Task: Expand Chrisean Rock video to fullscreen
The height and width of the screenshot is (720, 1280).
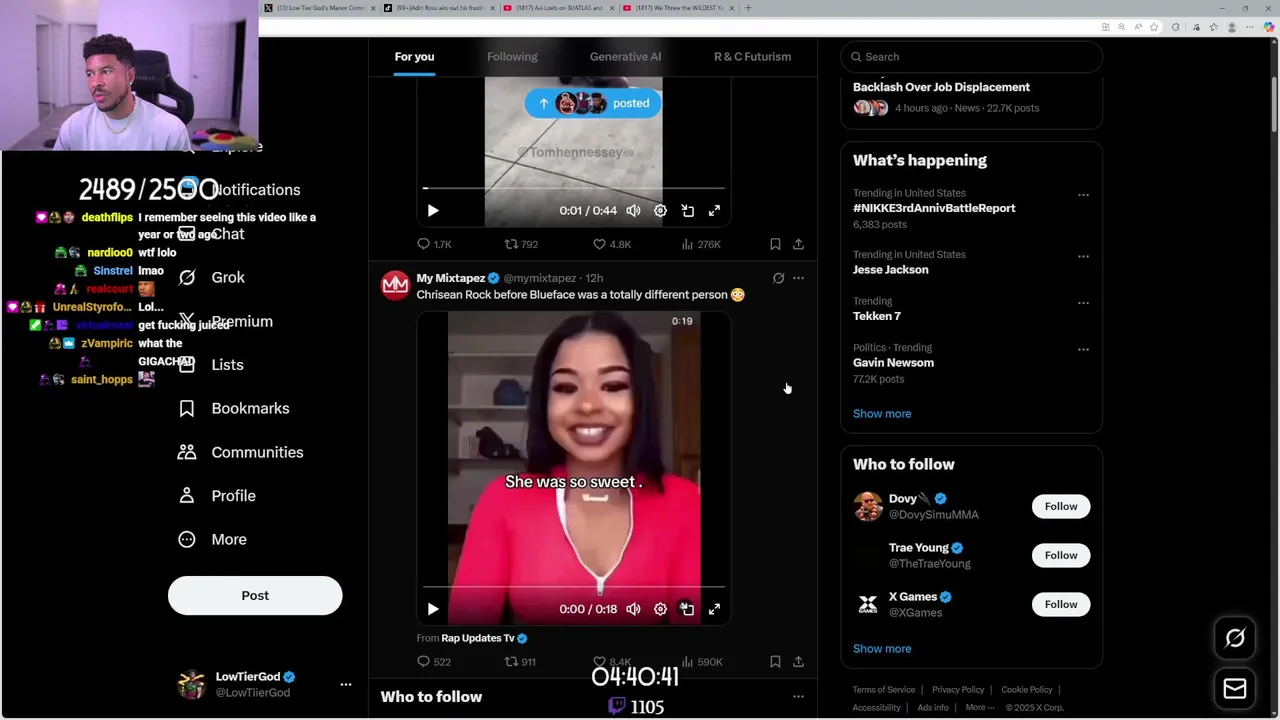Action: click(x=714, y=609)
